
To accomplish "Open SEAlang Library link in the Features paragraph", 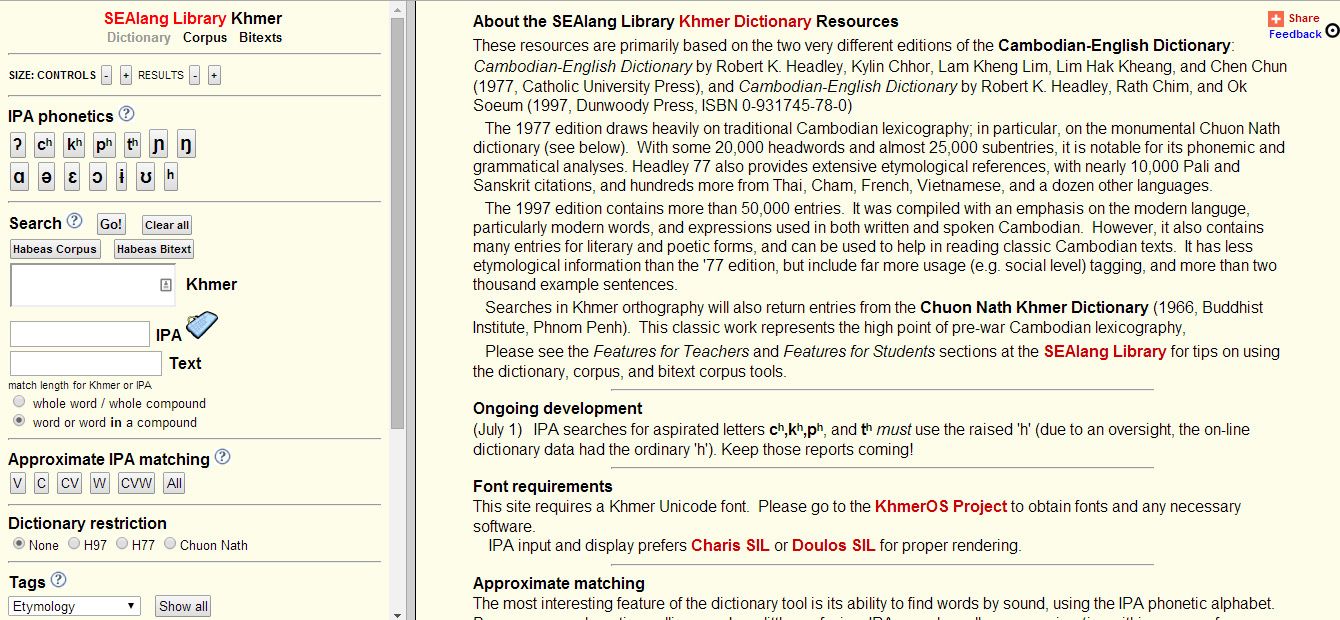I will 1105,351.
